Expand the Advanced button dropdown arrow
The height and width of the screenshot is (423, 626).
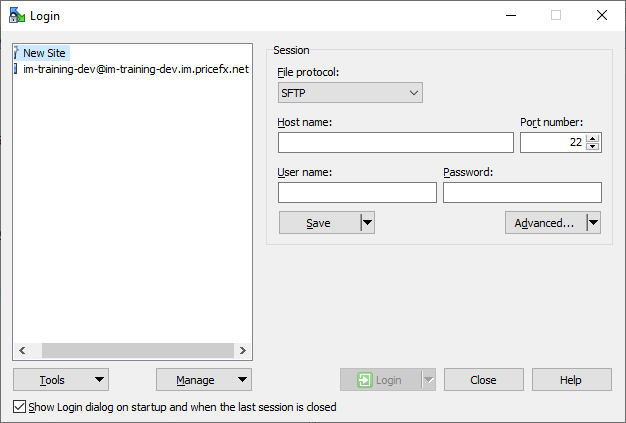click(x=593, y=223)
